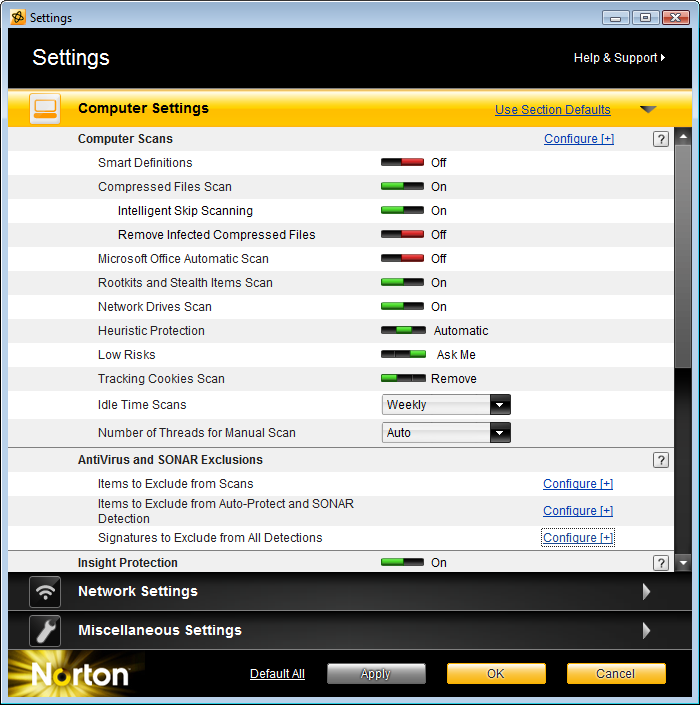Image resolution: width=700 pixels, height=705 pixels.
Task: Toggle Network Drives Scan switch
Action: (x=402, y=306)
